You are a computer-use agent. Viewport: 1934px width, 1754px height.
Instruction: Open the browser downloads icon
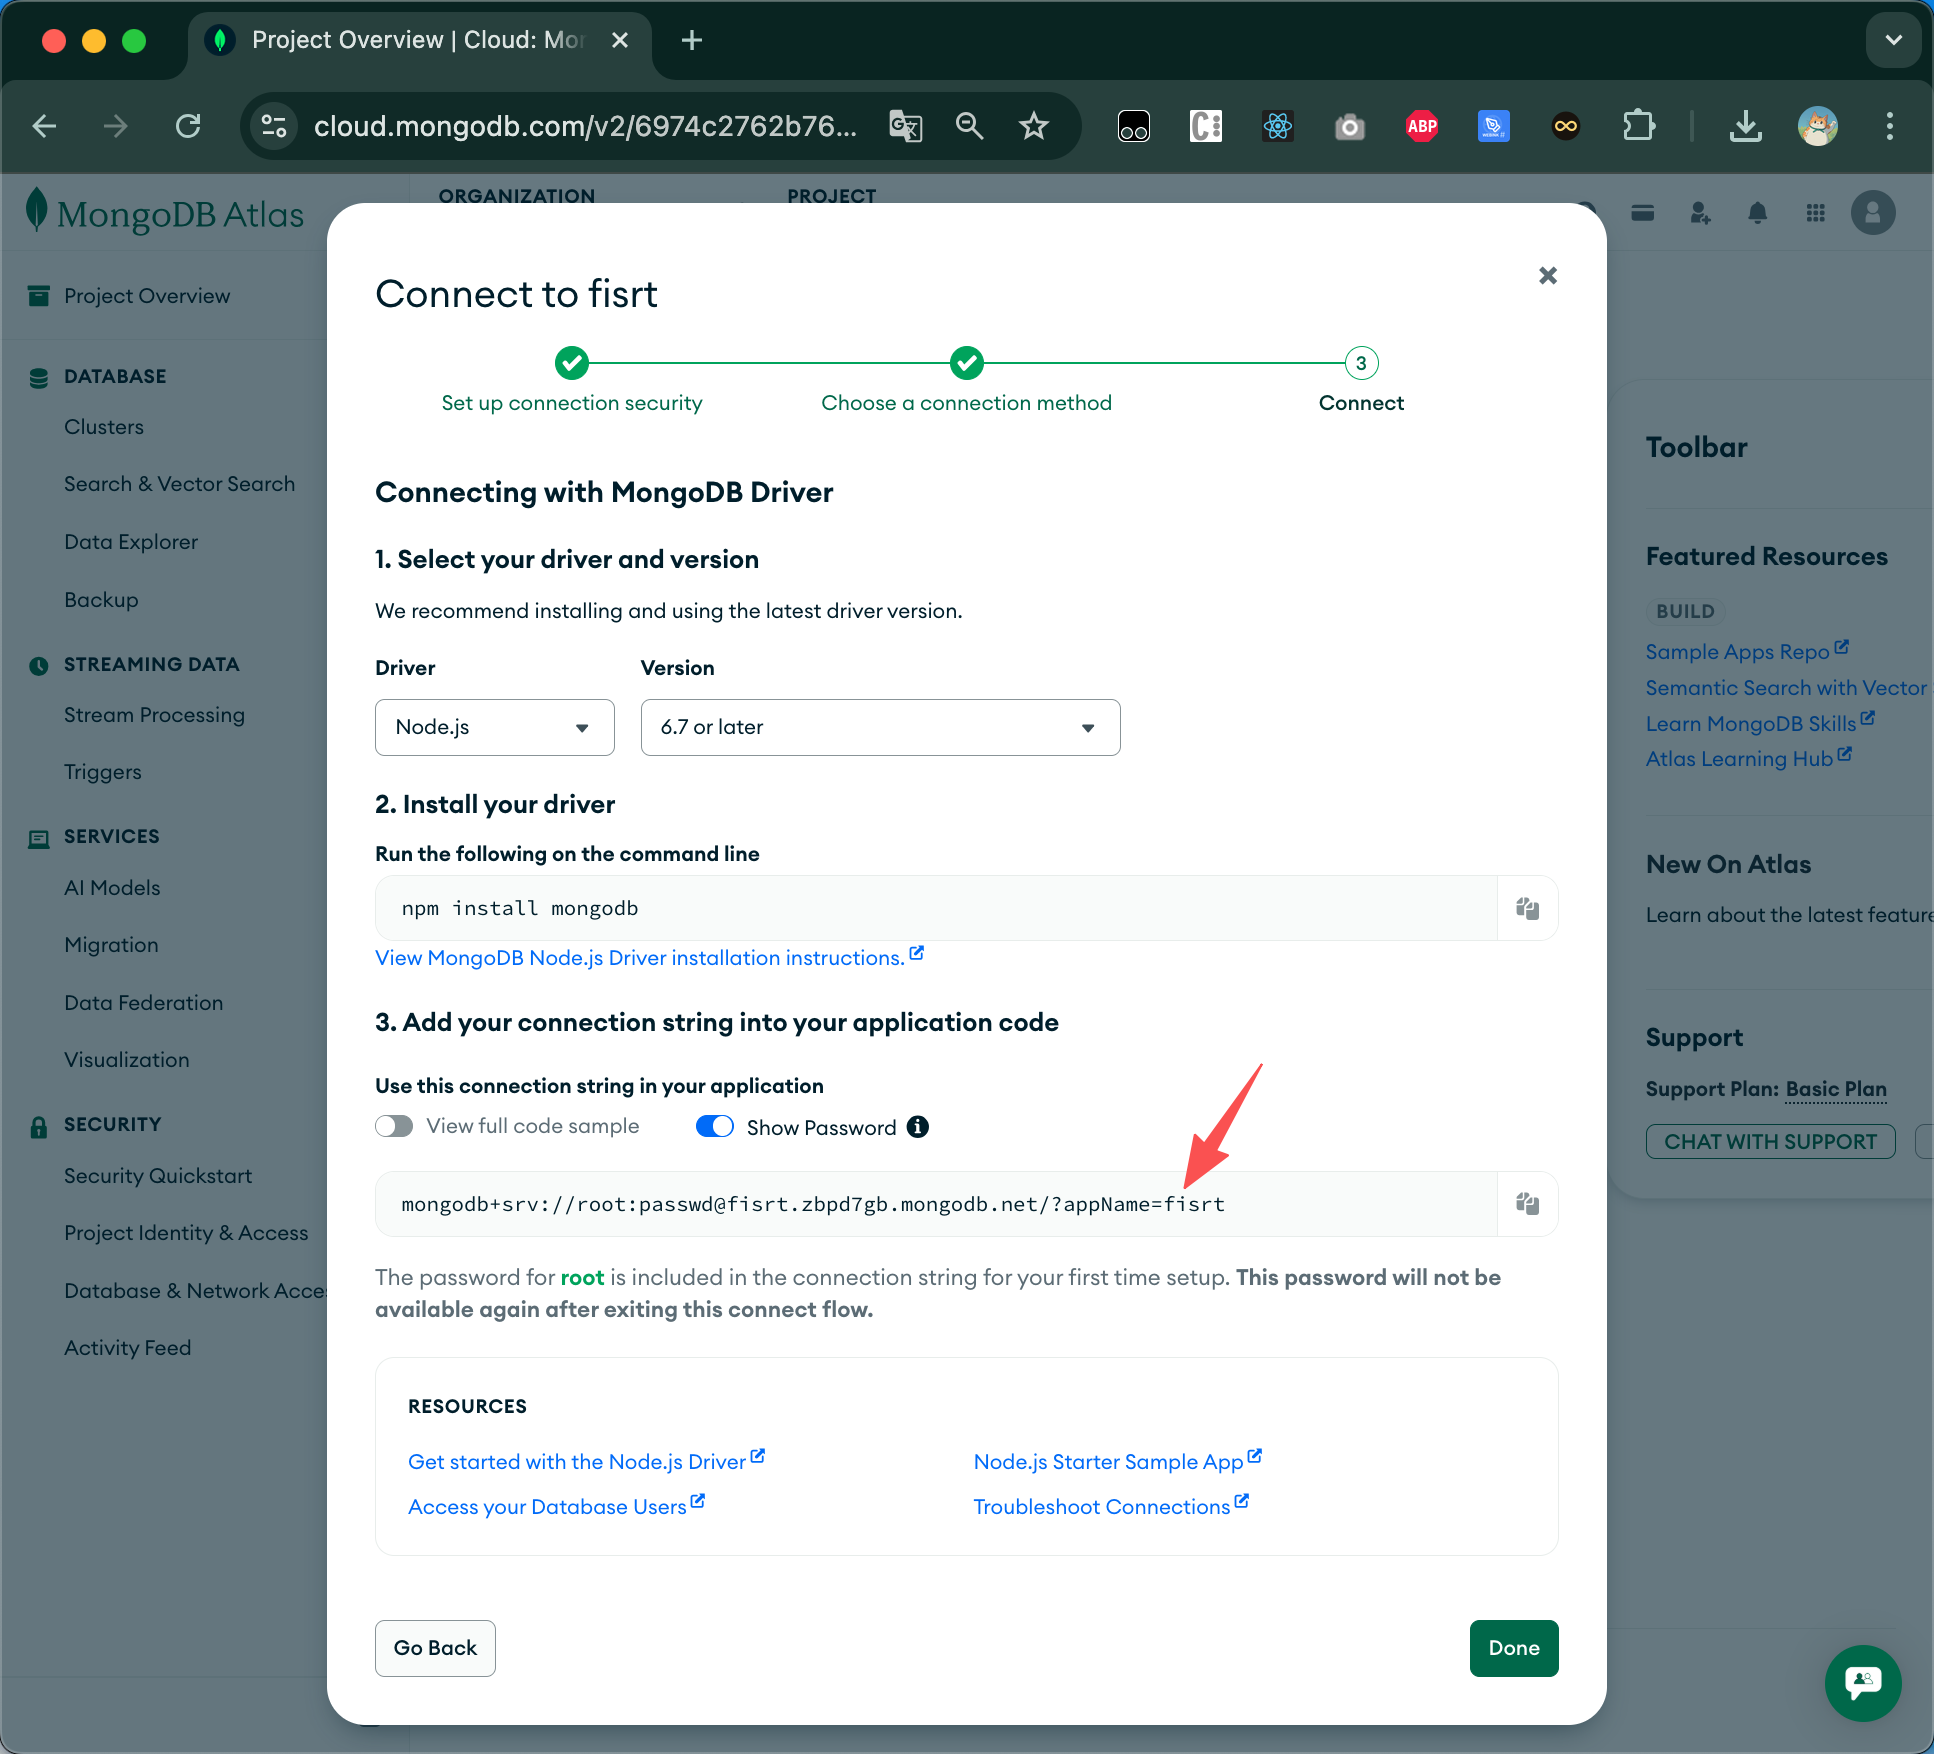pos(1745,126)
